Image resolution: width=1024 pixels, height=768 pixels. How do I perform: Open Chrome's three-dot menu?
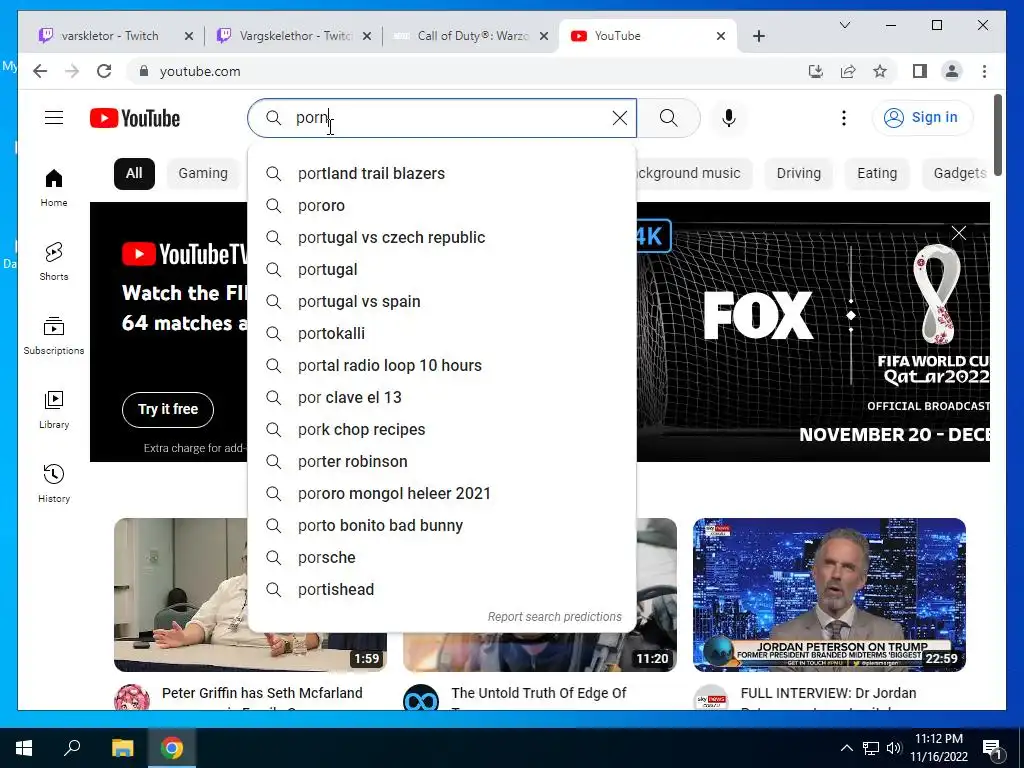pos(984,71)
